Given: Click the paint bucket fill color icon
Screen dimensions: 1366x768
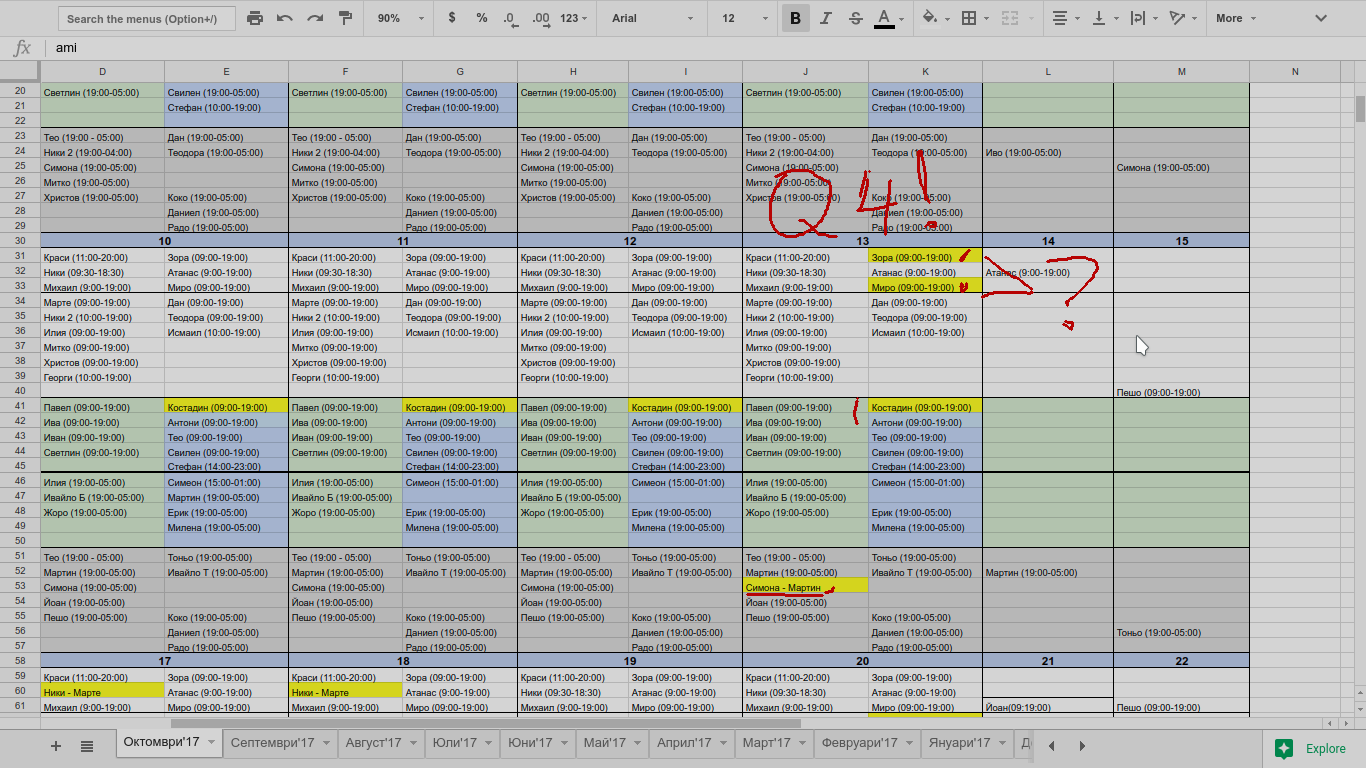Looking at the screenshot, I should pyautogui.click(x=929, y=18).
